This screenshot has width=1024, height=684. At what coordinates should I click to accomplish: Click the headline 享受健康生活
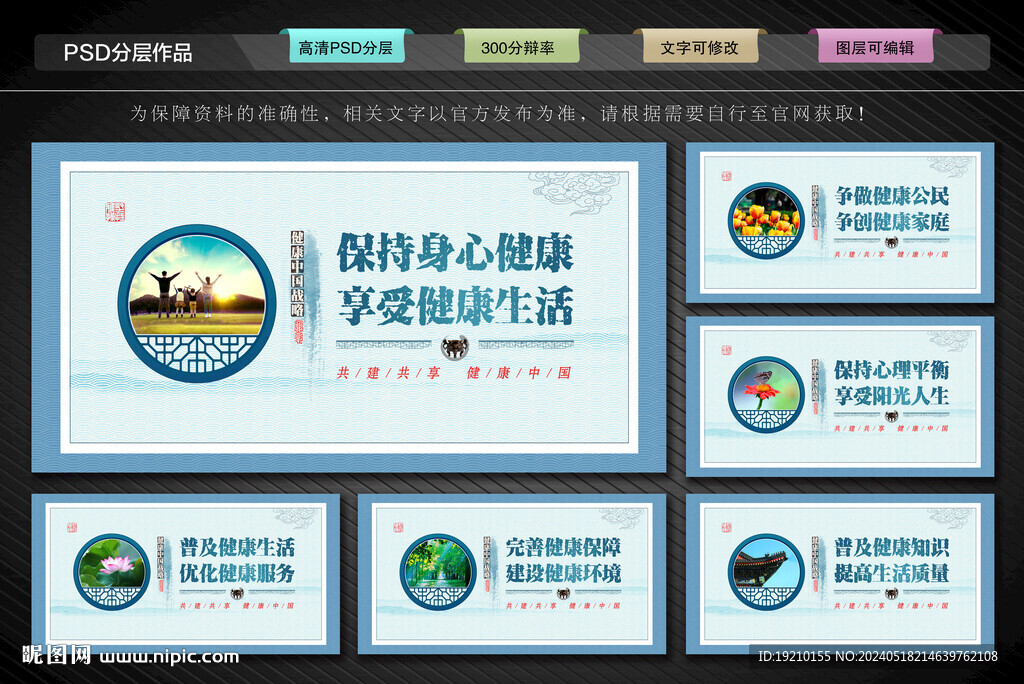(x=455, y=306)
